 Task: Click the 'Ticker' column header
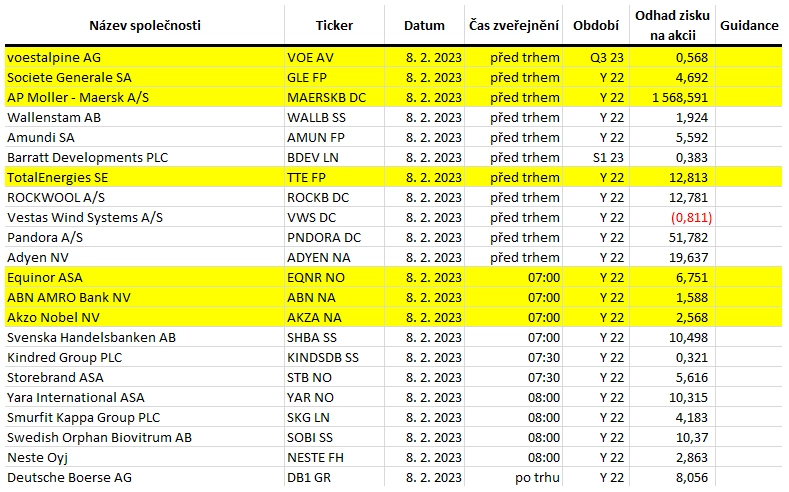pyautogui.click(x=334, y=26)
